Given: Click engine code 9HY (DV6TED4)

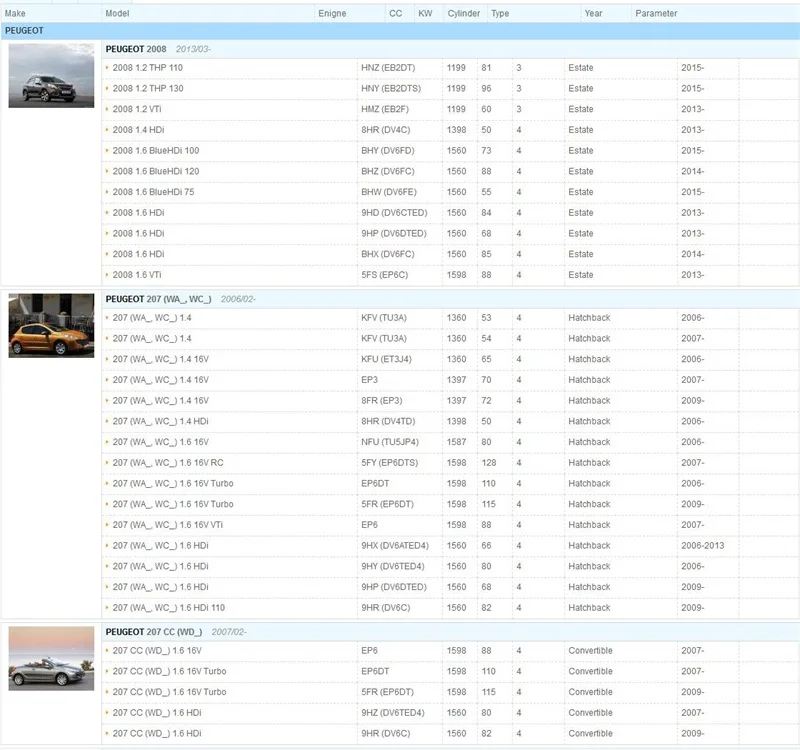Looking at the screenshot, I should 392,566.
